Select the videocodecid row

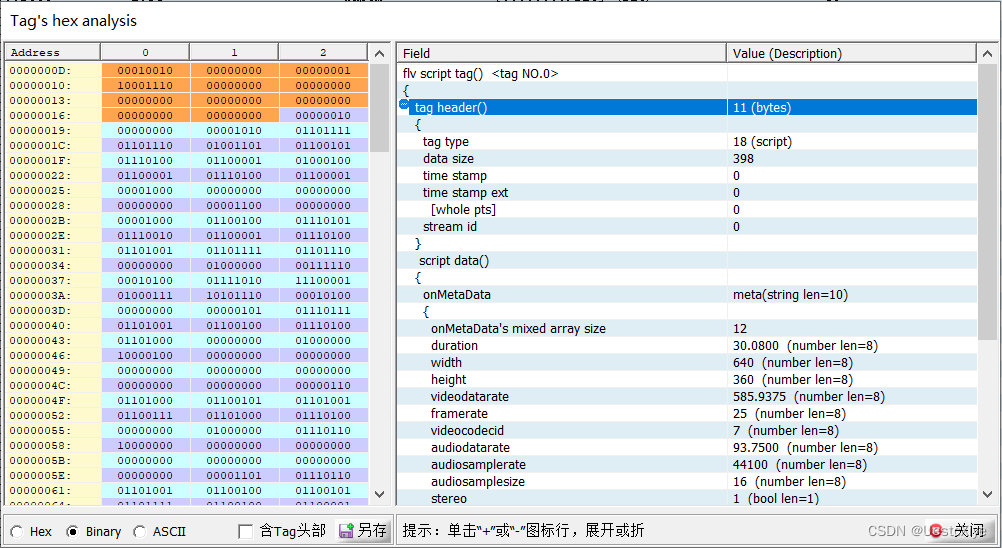[x=688, y=430]
